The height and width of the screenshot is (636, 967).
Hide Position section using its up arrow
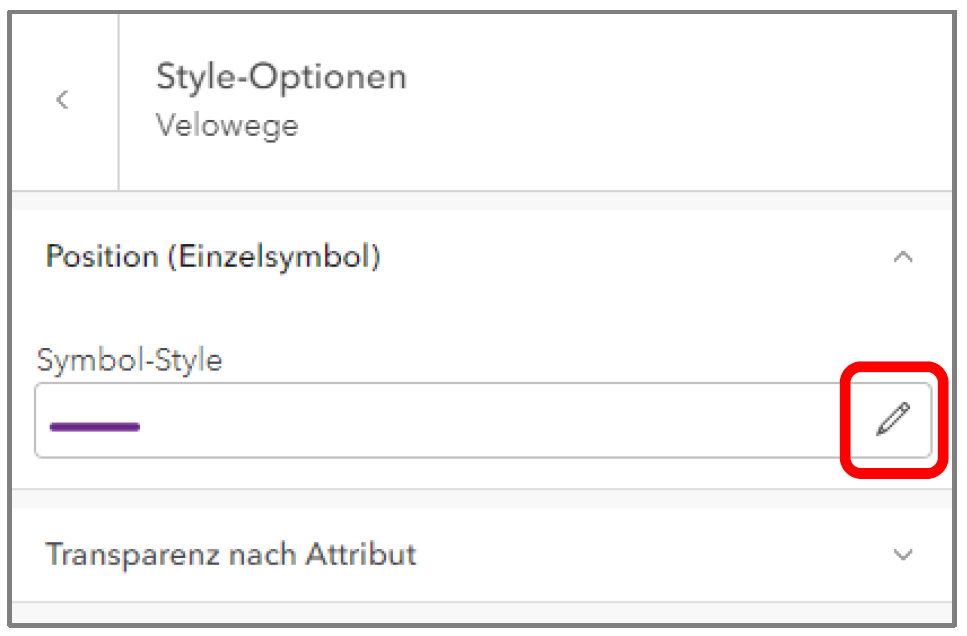tap(903, 257)
